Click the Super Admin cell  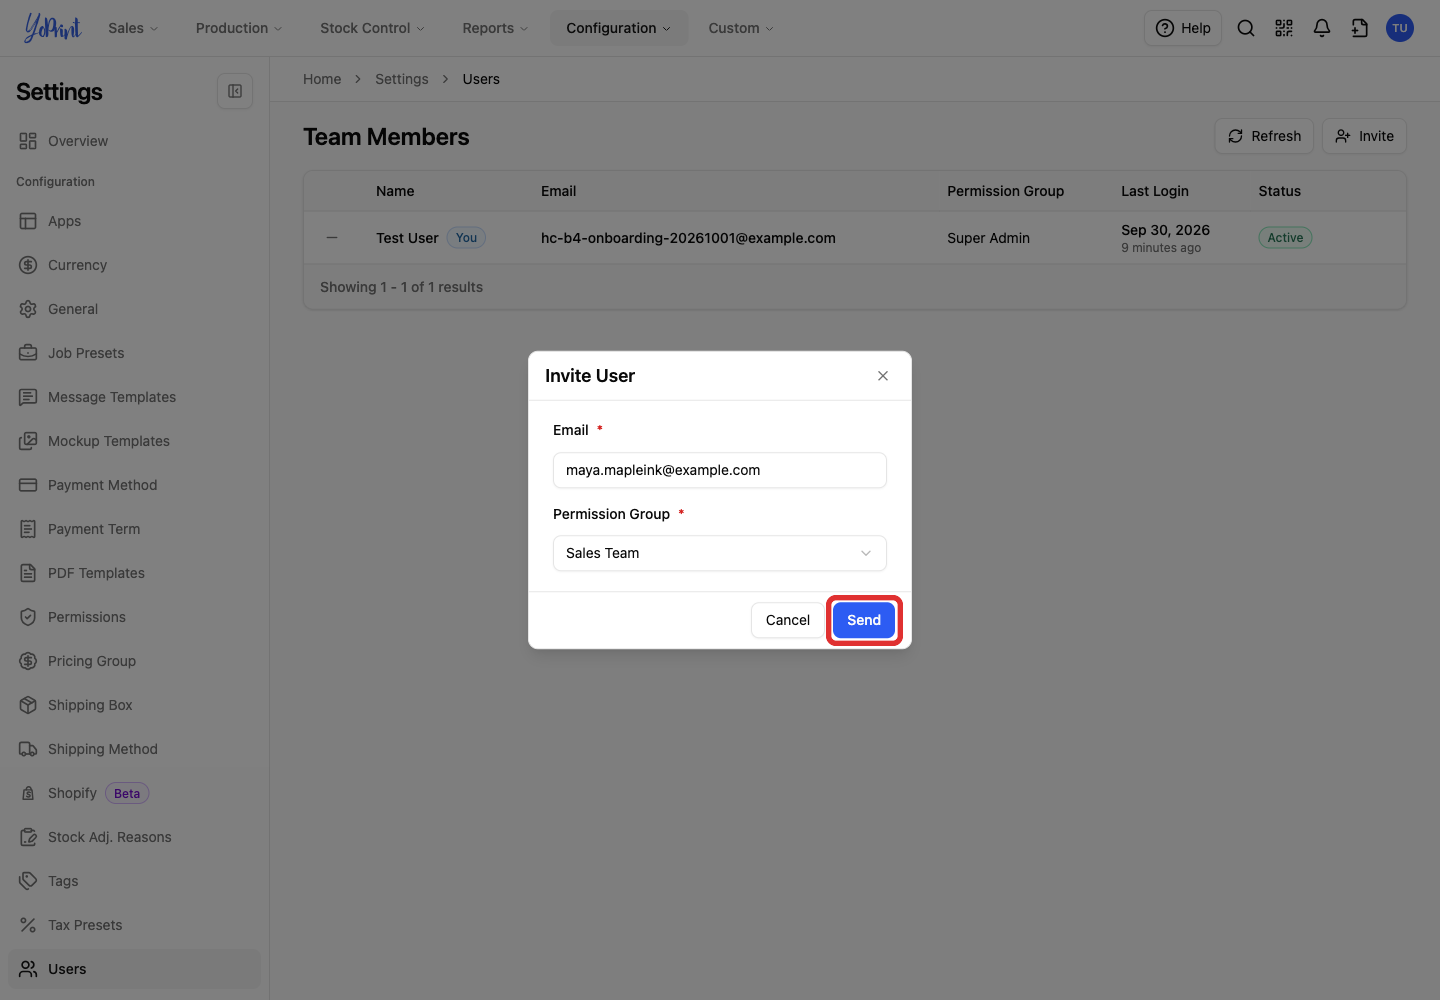(x=988, y=238)
